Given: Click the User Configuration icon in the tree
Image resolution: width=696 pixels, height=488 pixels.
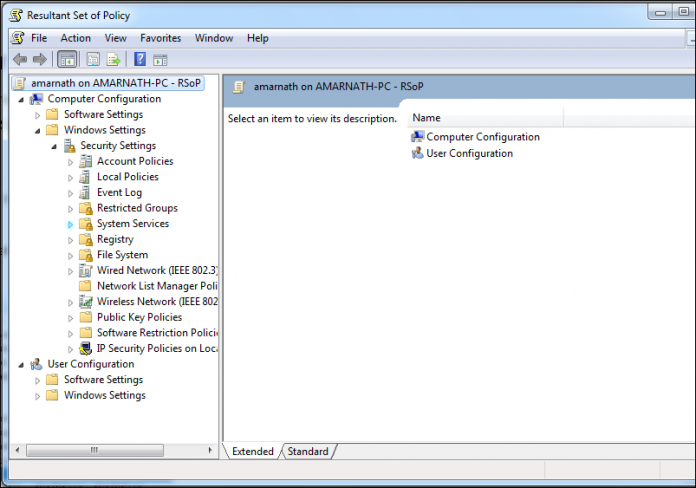Looking at the screenshot, I should pyautogui.click(x=36, y=364).
